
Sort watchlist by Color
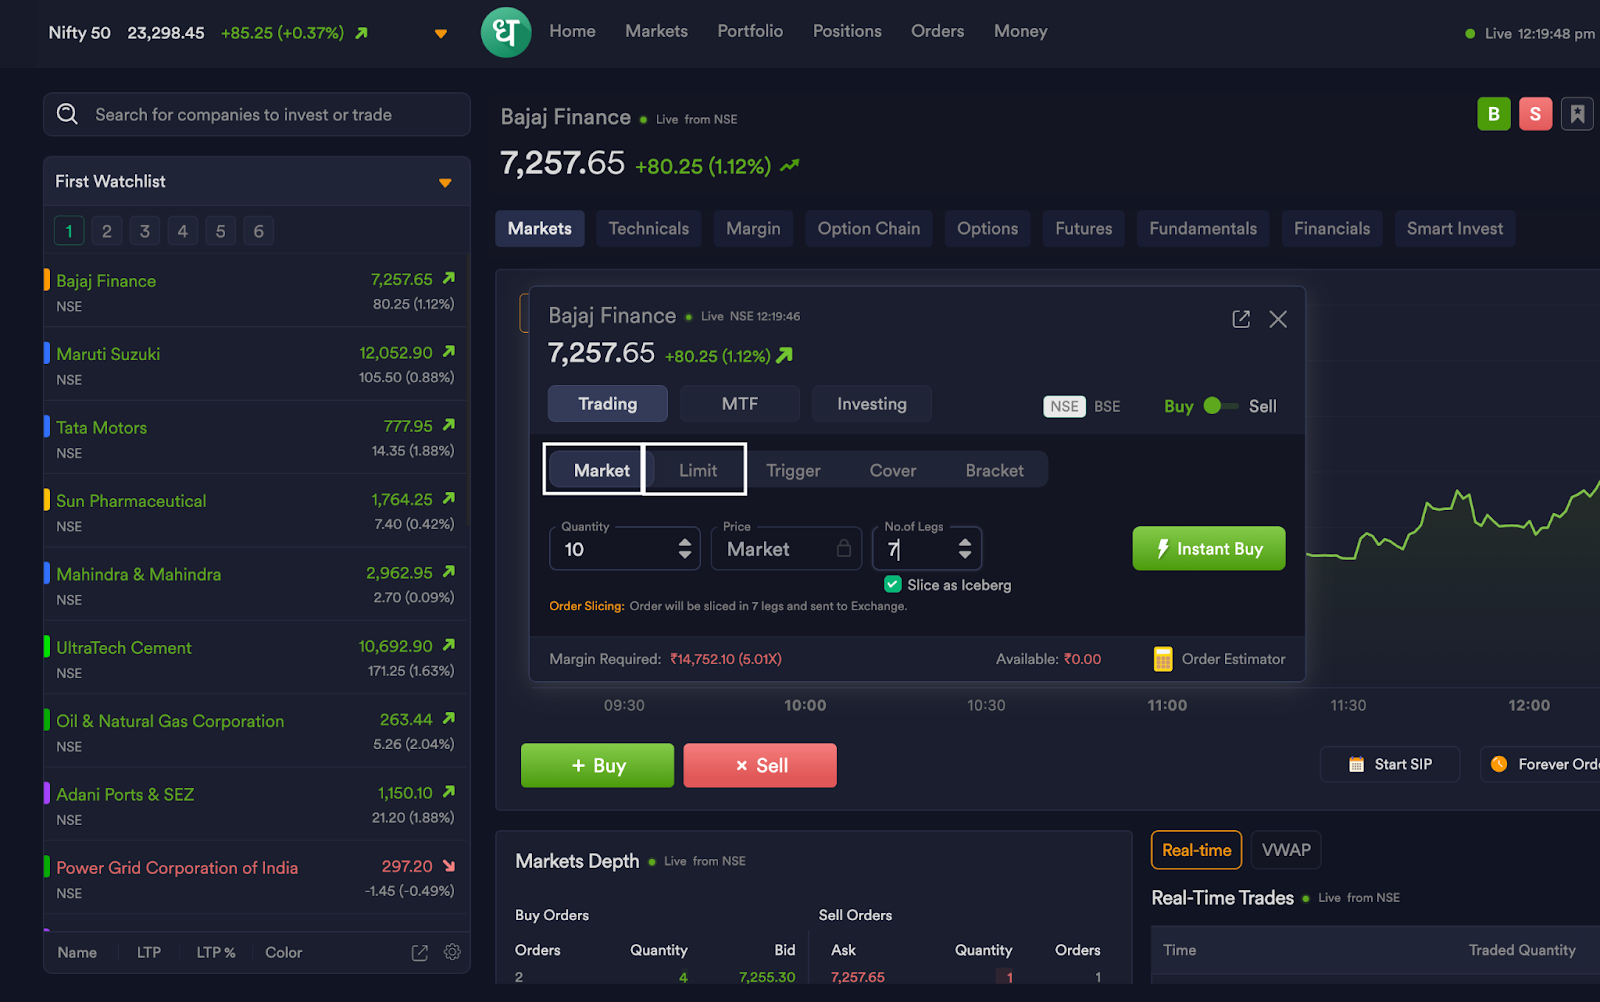pyautogui.click(x=284, y=952)
